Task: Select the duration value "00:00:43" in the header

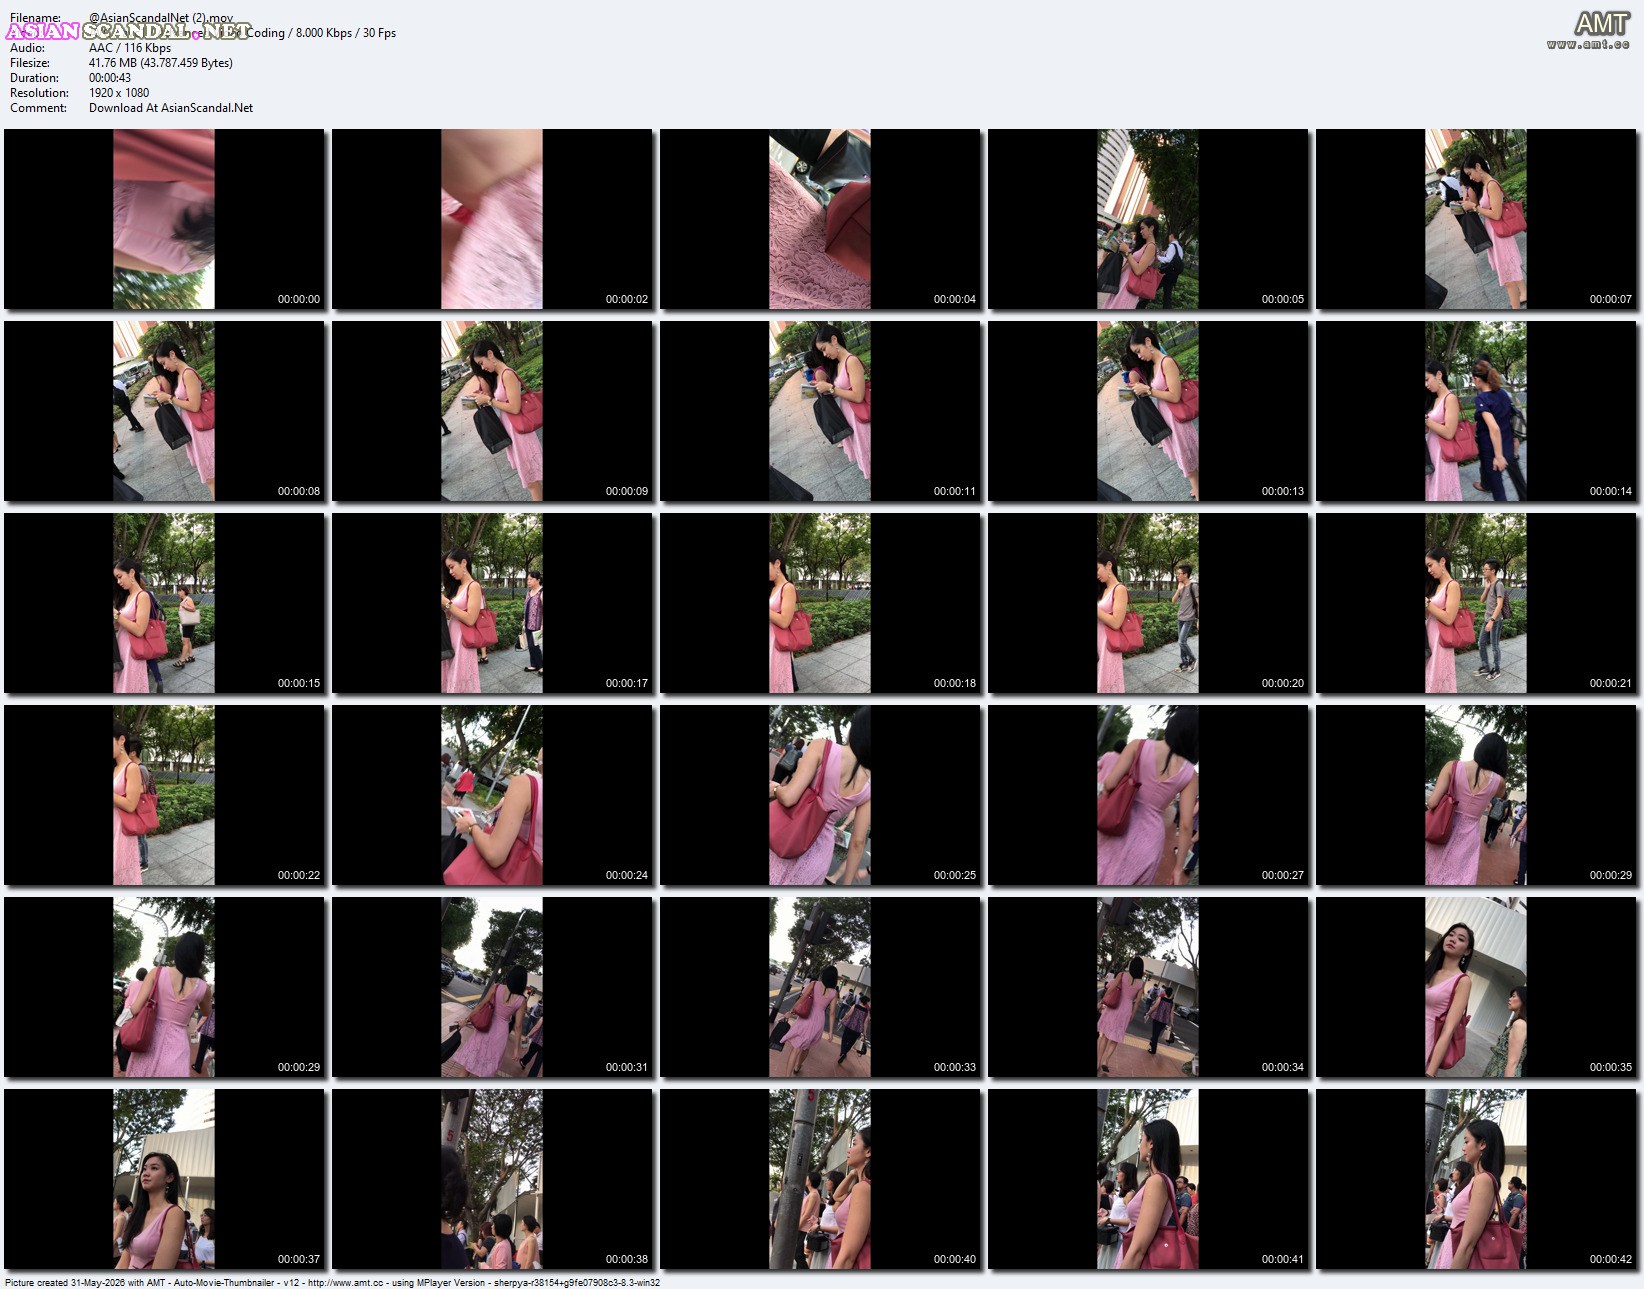Action: [110, 78]
